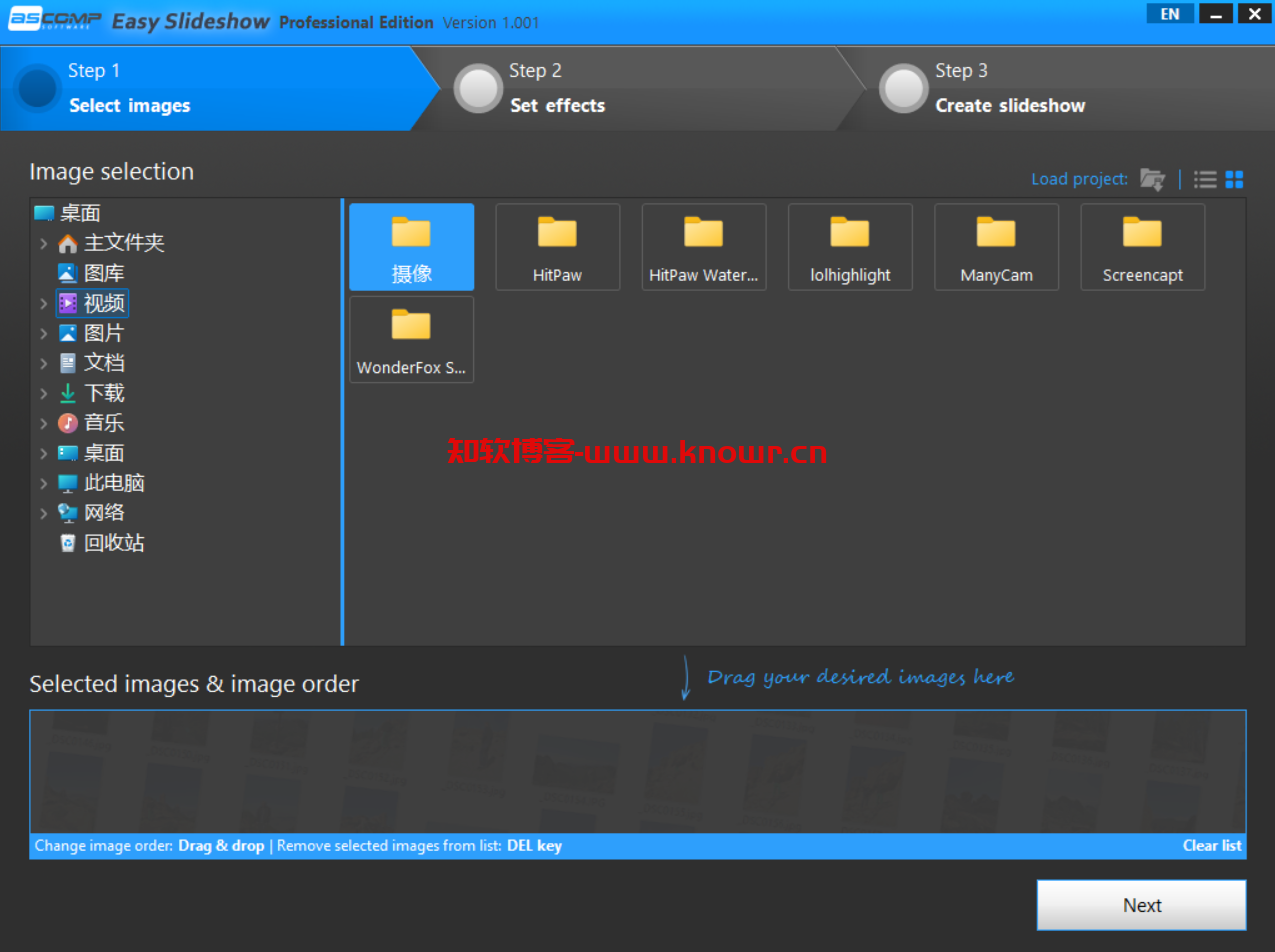Select 回收站 text in folder tree
1275x952 pixels.
pyautogui.click(x=114, y=543)
